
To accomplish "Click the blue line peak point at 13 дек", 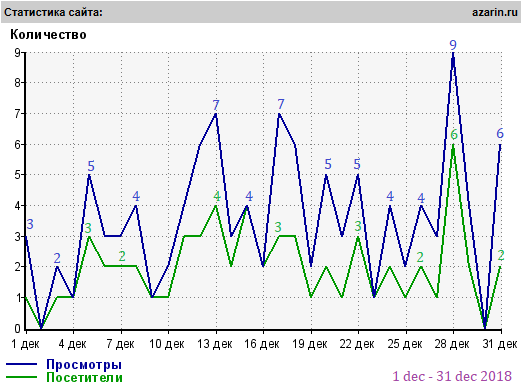I will tap(216, 114).
